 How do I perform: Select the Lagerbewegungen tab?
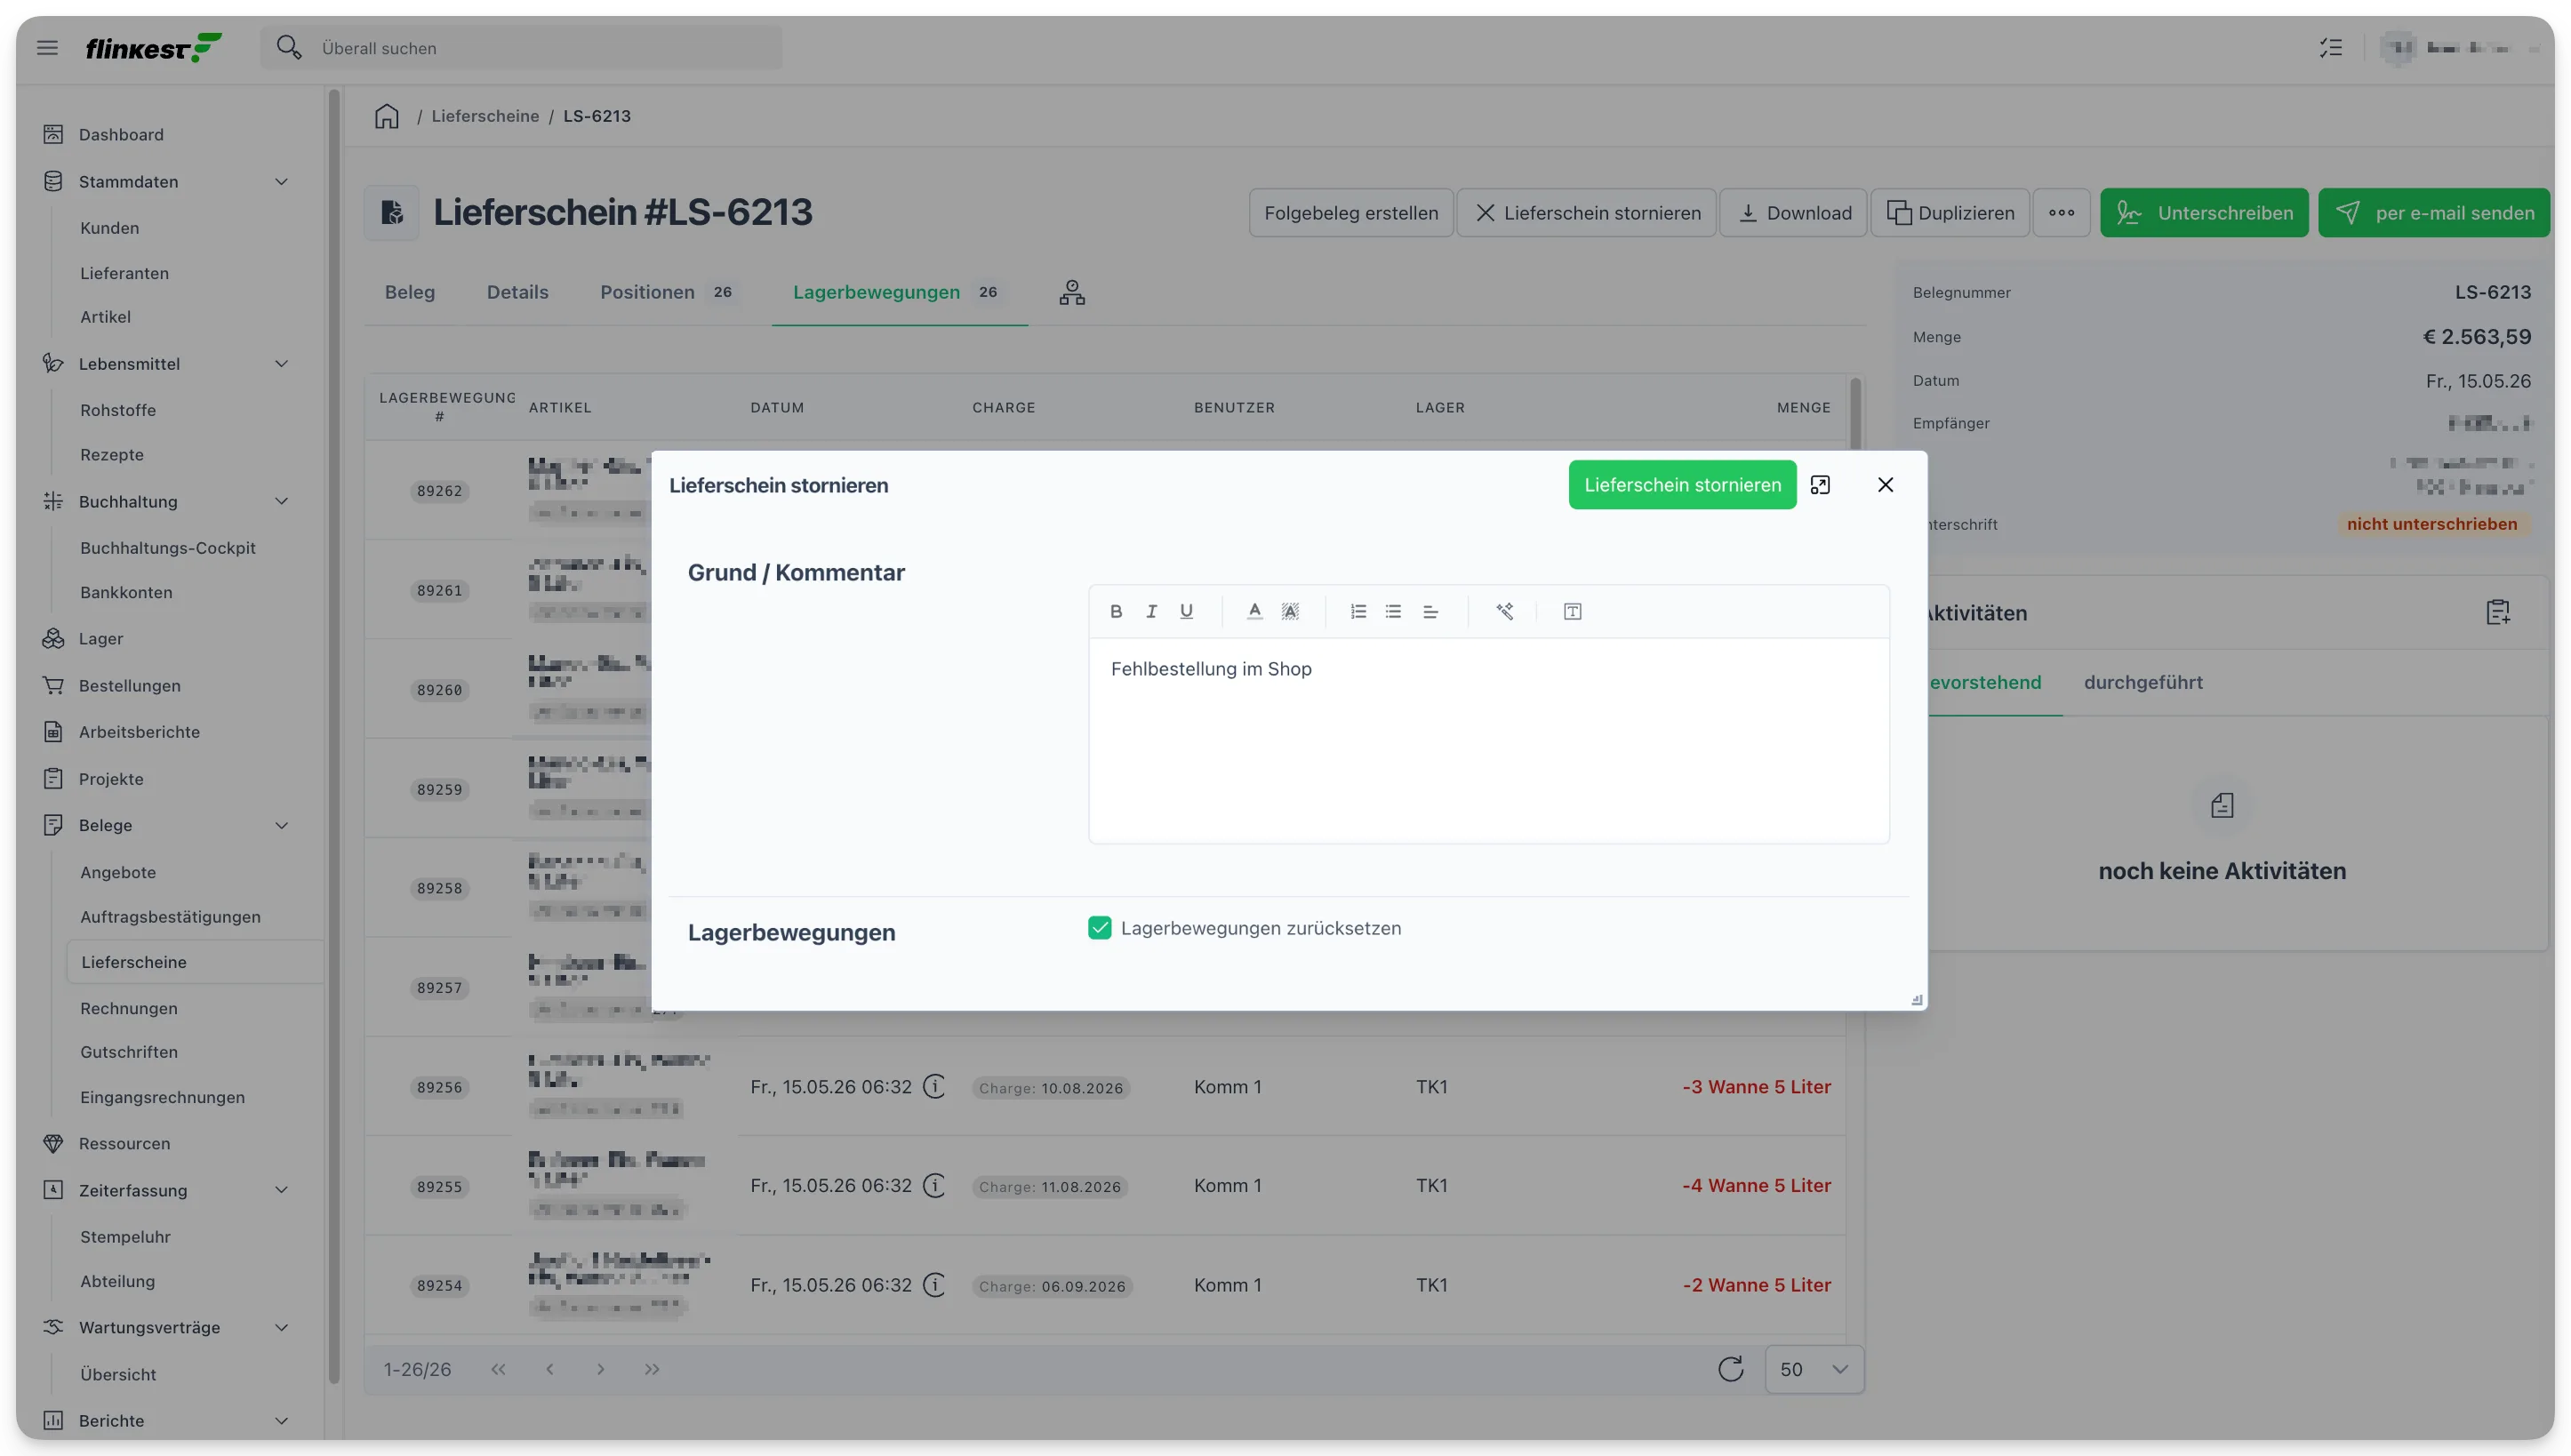[x=898, y=292]
